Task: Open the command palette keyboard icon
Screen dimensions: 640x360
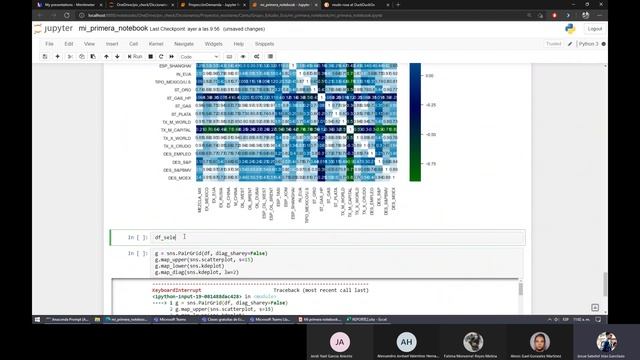Action: [x=229, y=57]
